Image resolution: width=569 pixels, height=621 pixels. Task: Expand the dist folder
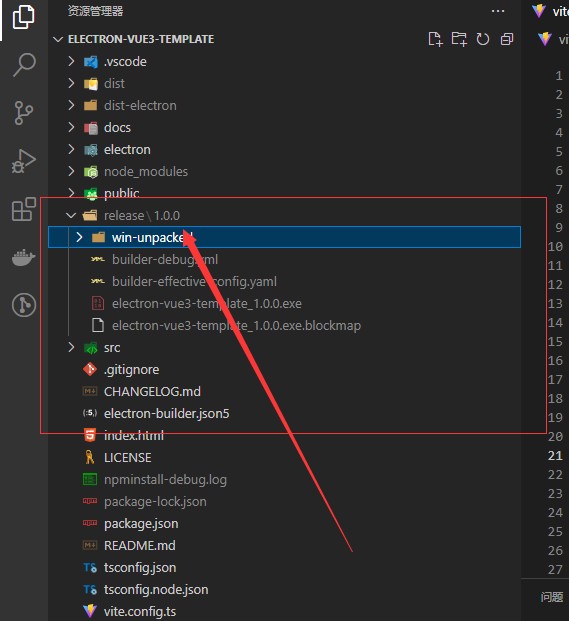(x=71, y=83)
